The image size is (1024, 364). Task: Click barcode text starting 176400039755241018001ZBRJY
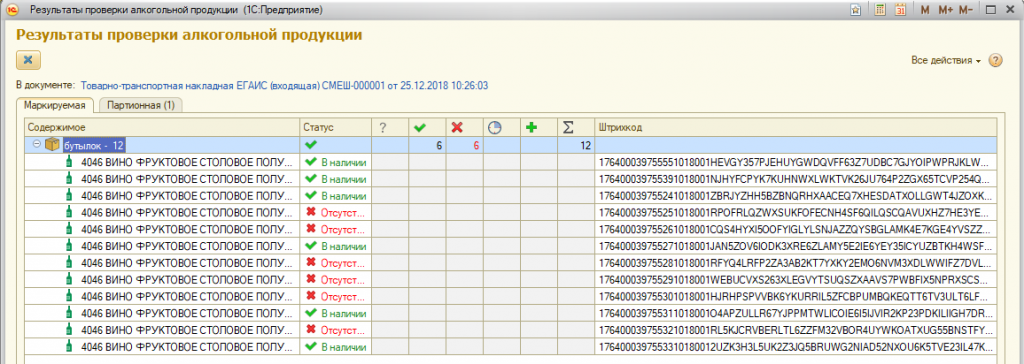click(x=795, y=195)
